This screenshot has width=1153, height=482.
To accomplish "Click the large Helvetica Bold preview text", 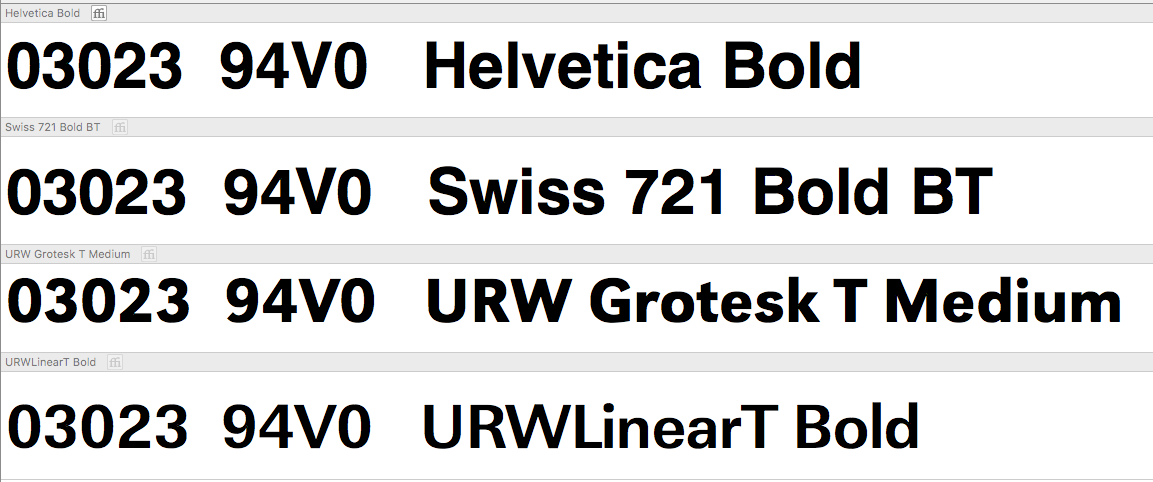I will 643,65.
